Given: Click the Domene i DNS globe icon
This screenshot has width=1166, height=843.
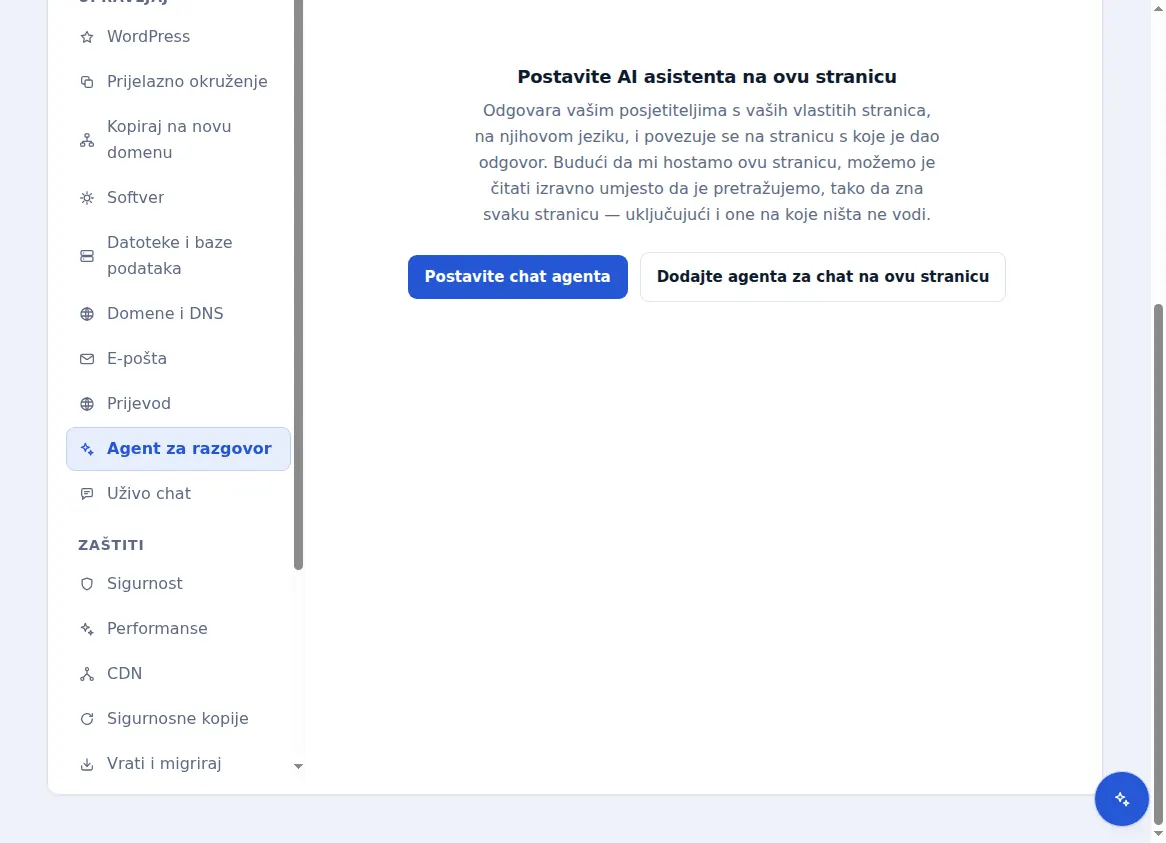Looking at the screenshot, I should point(87,314).
